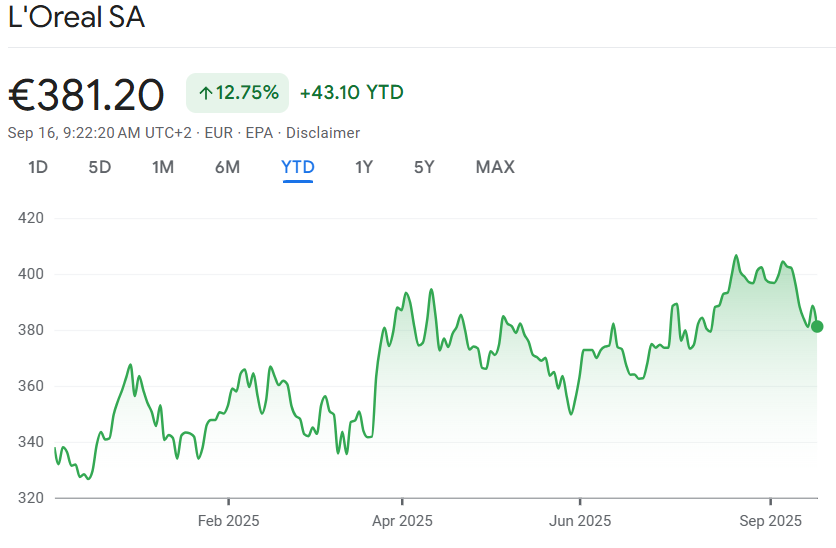The height and width of the screenshot is (548, 836).
Task: Click the L'Oreal SA title
Action: click(76, 19)
